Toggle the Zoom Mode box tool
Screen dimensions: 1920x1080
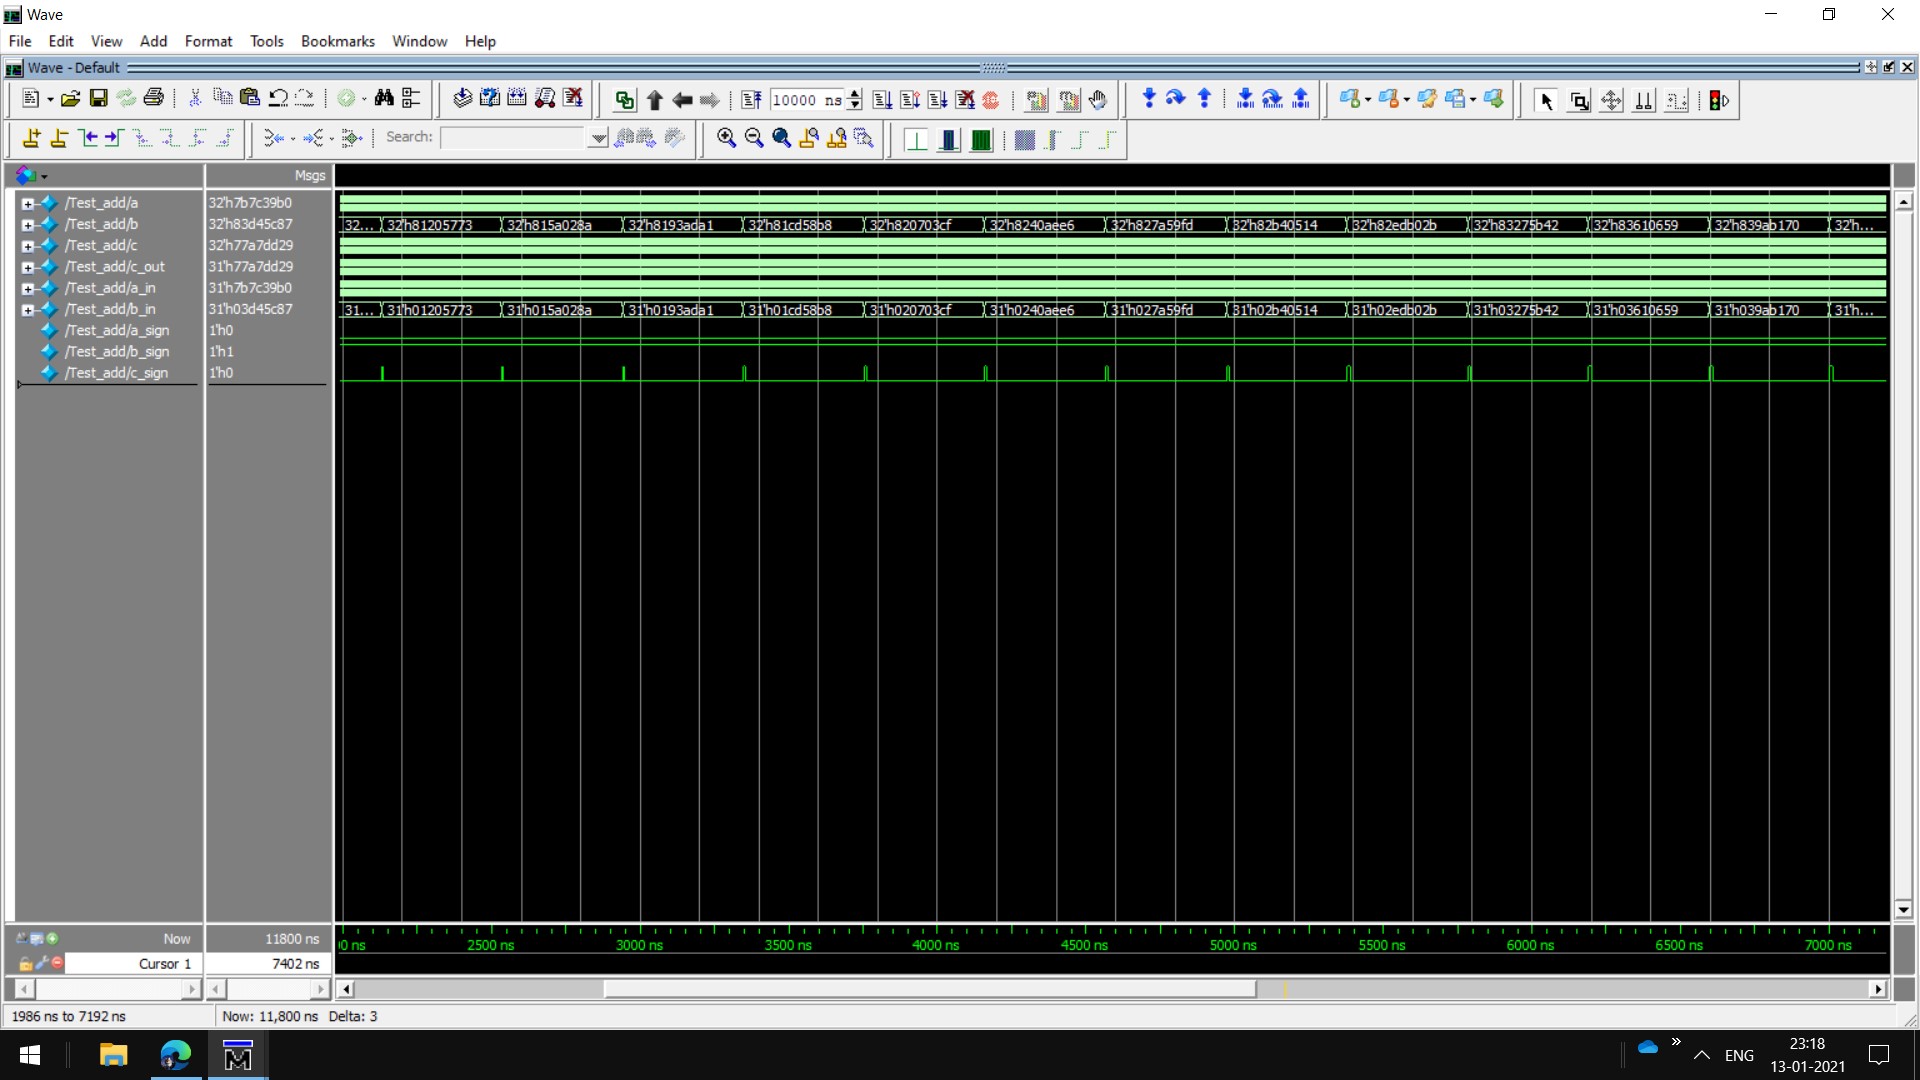coord(1579,101)
